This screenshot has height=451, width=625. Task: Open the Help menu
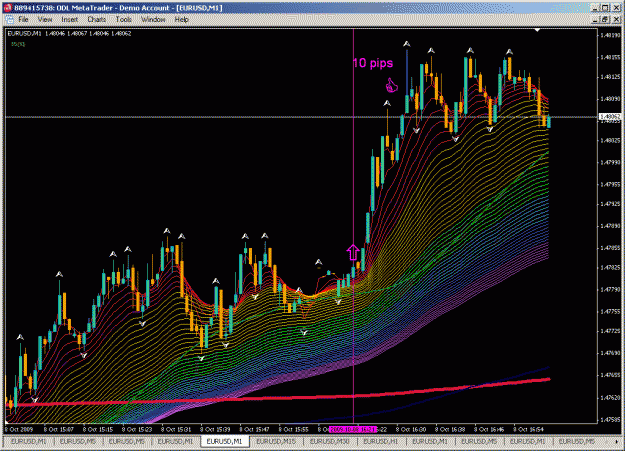point(181,19)
